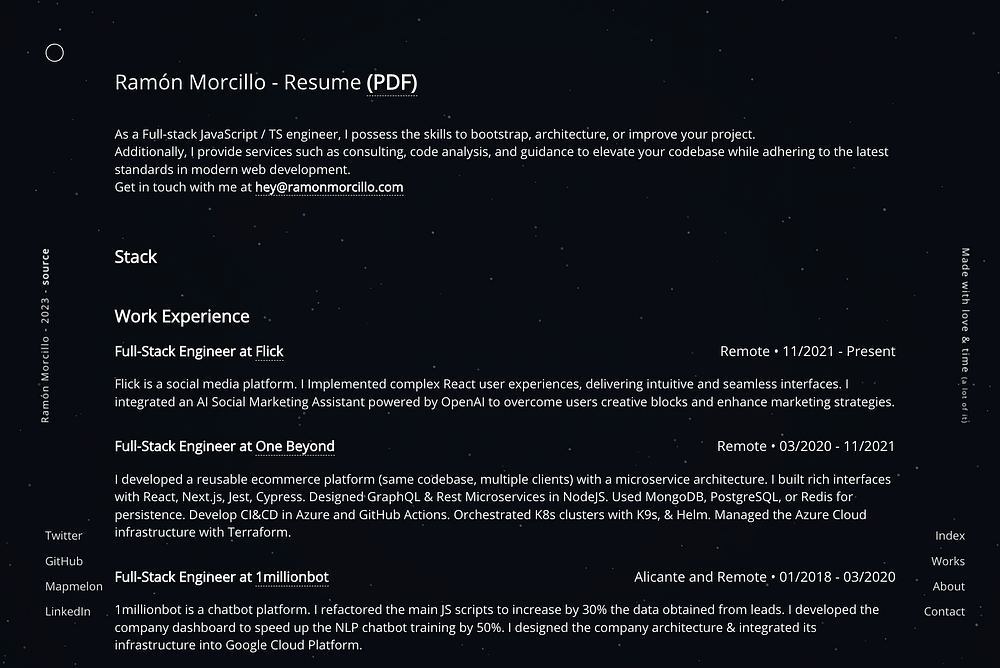Click the vertical 'source' link
The width and height of the screenshot is (1000, 668).
[x=45, y=267]
